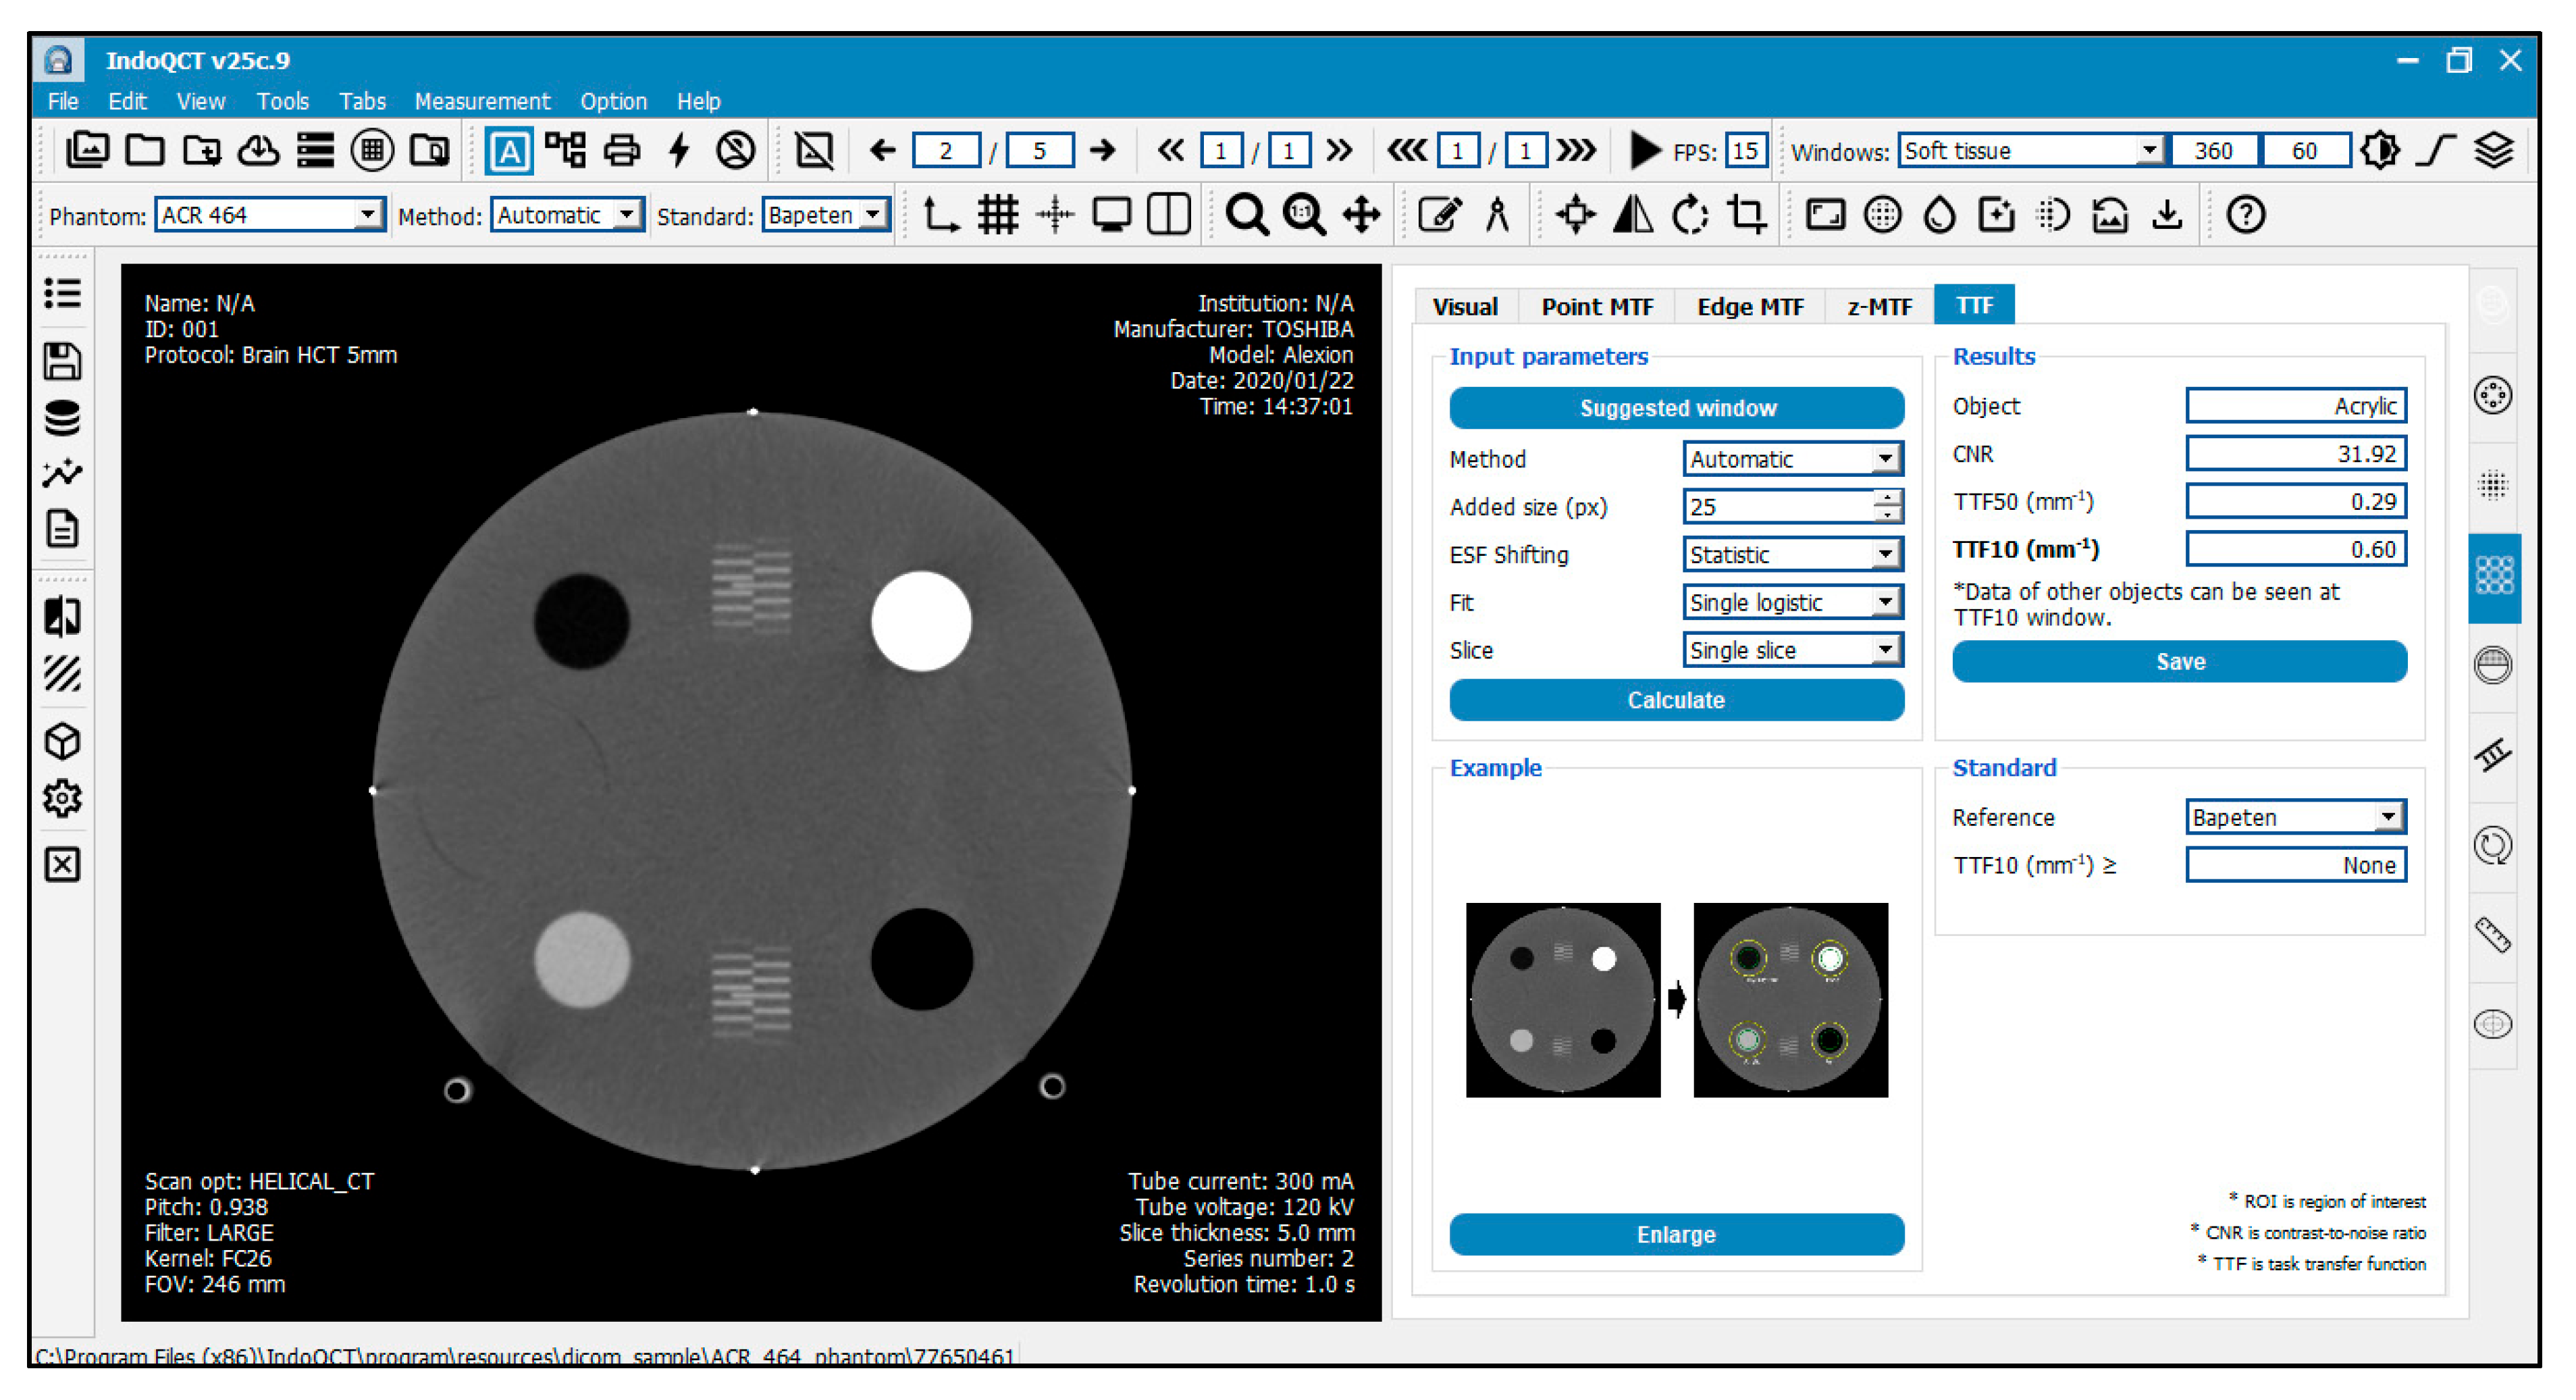Open the help question mark icon
This screenshot has height=1400, width=2576.
[2245, 215]
